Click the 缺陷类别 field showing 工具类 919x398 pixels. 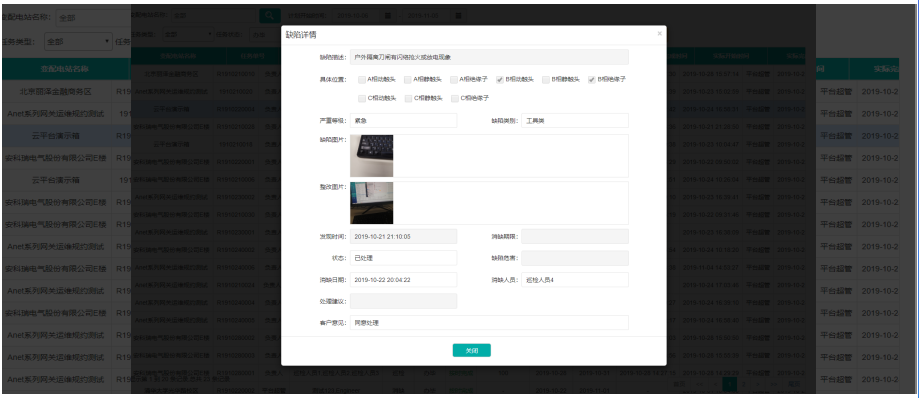(575, 121)
